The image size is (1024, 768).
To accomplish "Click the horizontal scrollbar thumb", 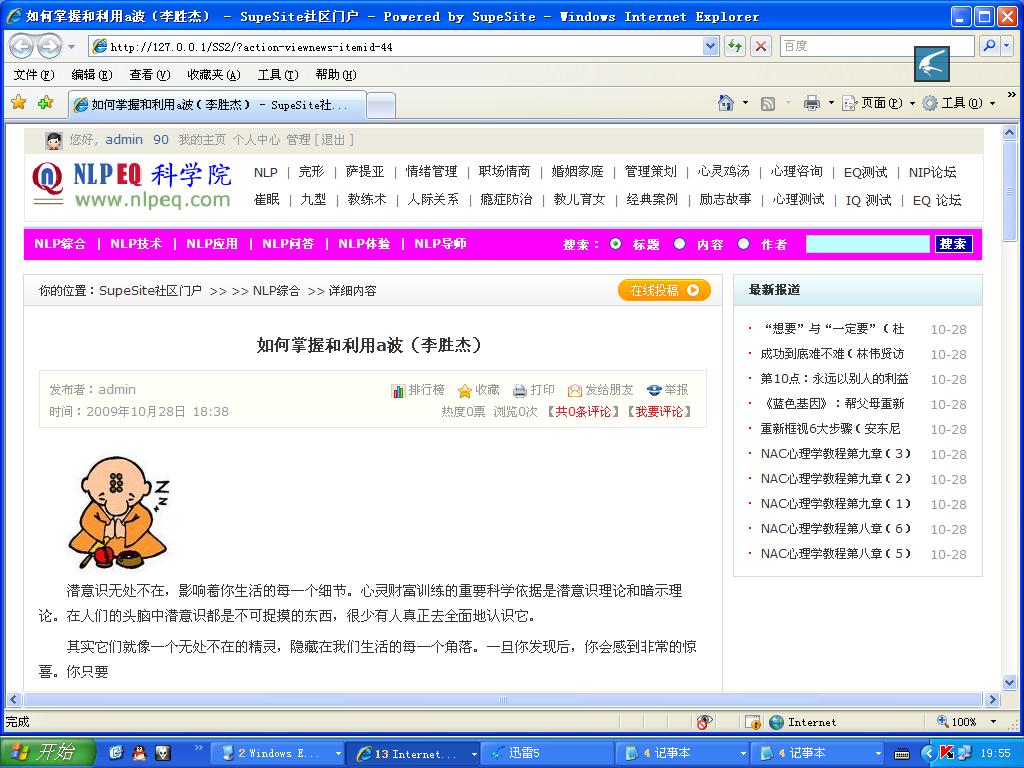I will click(x=503, y=699).
